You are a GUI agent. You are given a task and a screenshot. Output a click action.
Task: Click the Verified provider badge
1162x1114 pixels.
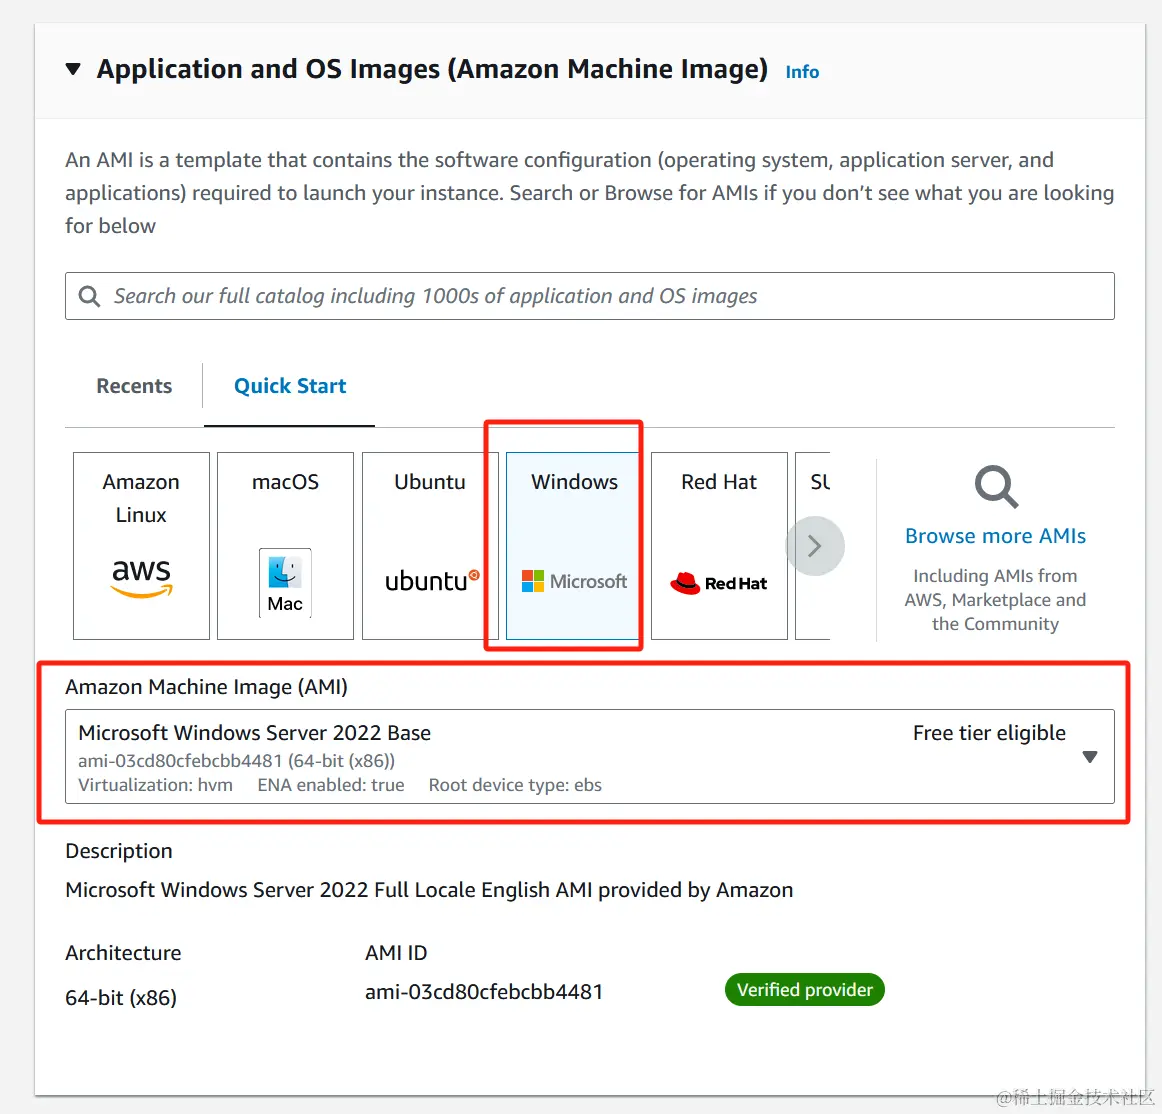tap(805, 990)
